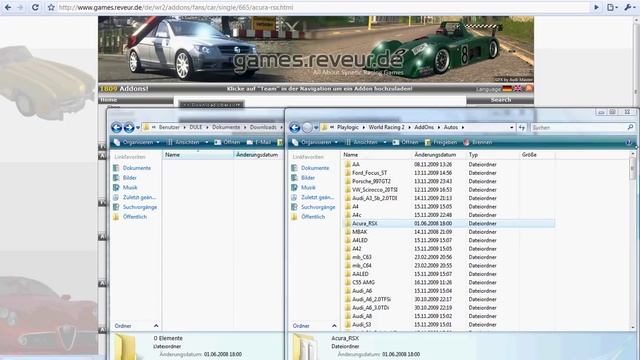Open Musik favorite in Downloads window
Image resolution: width=640 pixels, height=360 pixels.
125,188
